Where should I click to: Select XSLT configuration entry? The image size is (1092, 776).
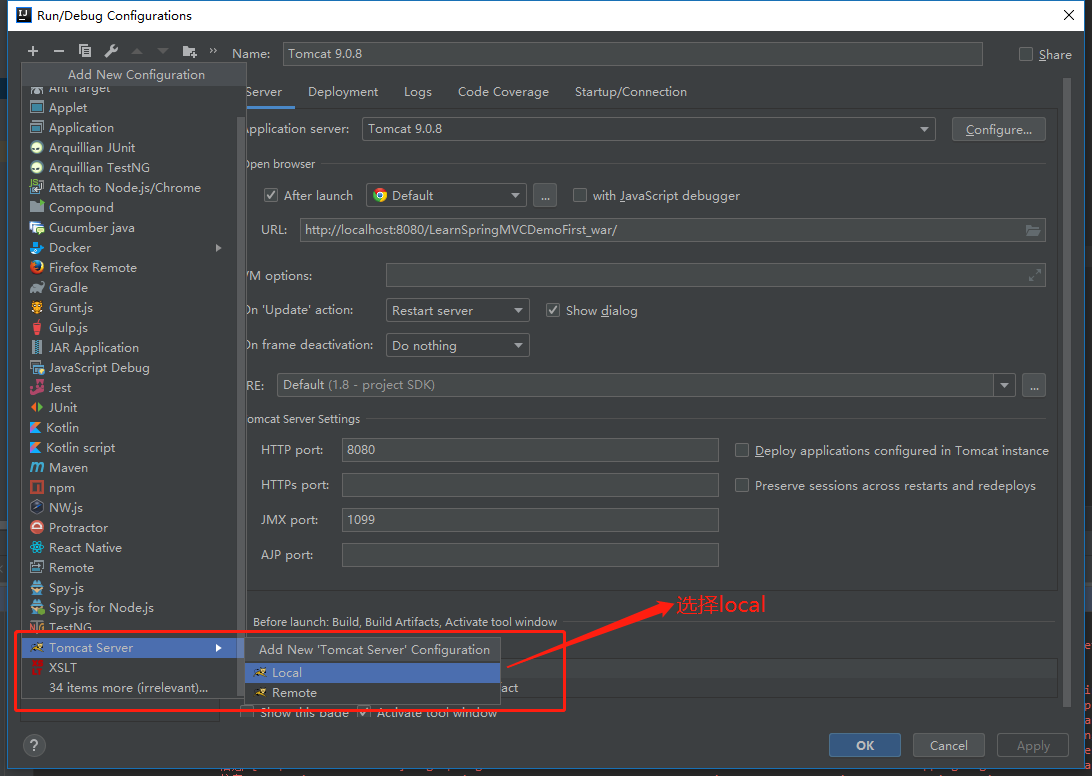[x=130, y=668]
